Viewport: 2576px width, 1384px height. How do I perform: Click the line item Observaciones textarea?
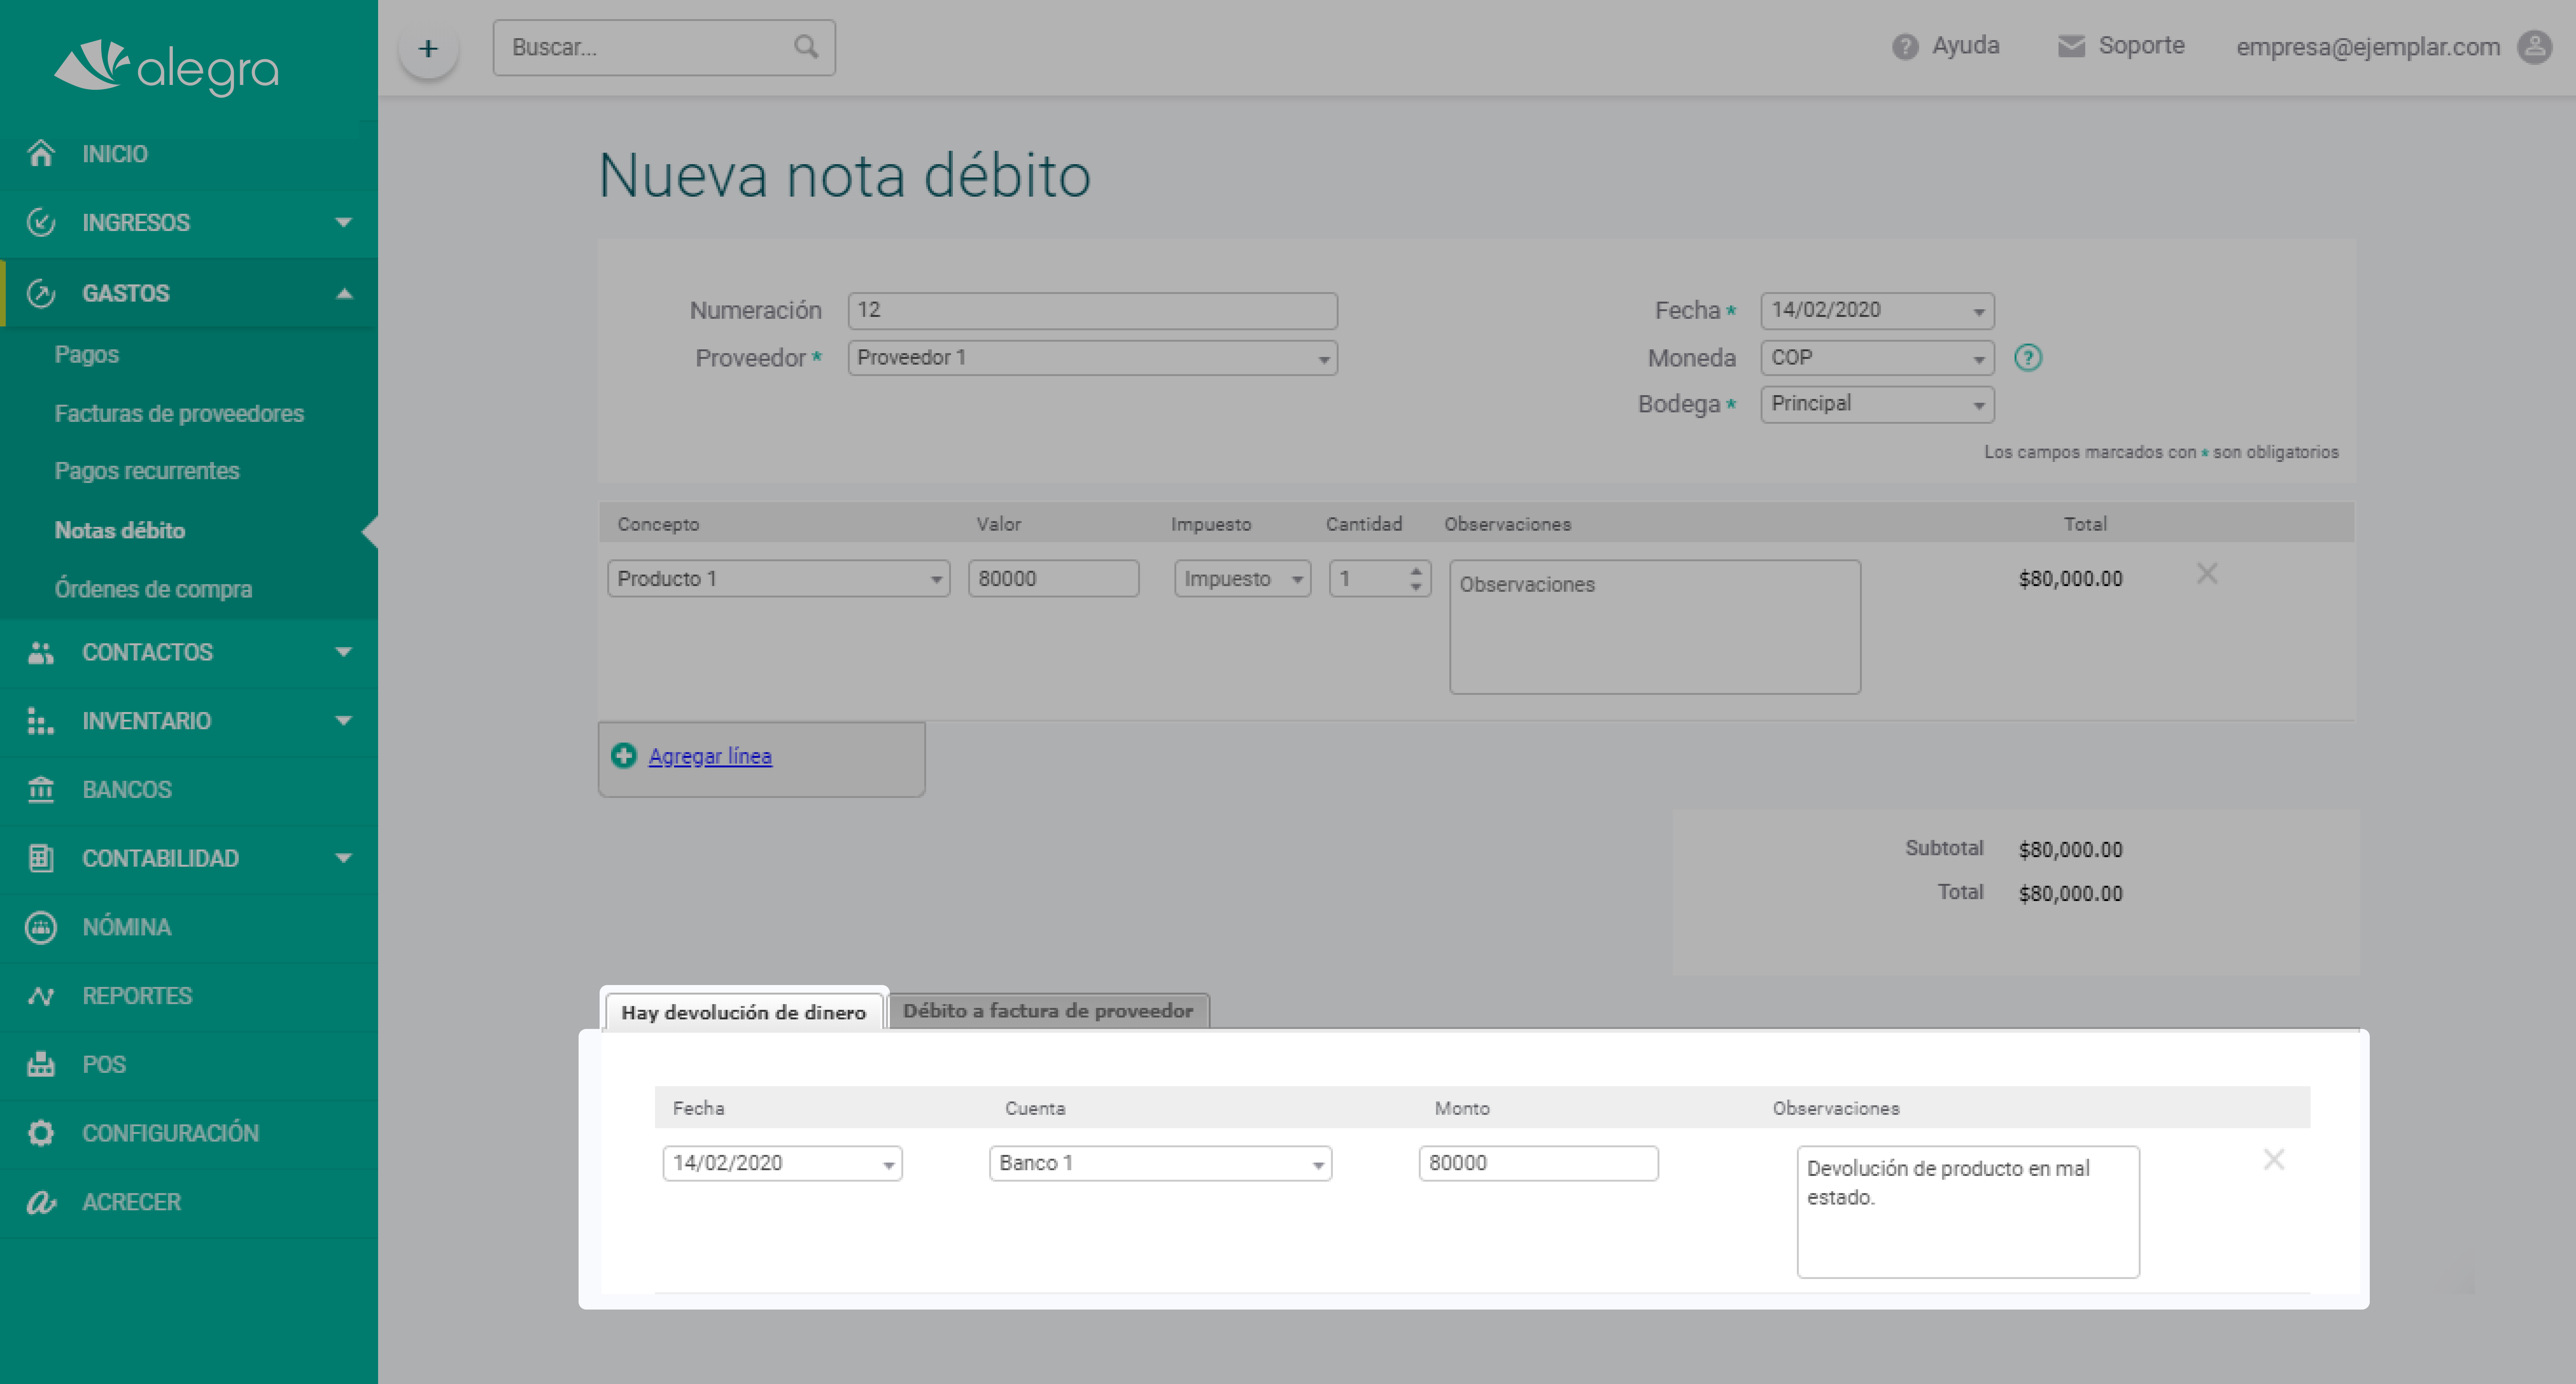(x=1655, y=626)
